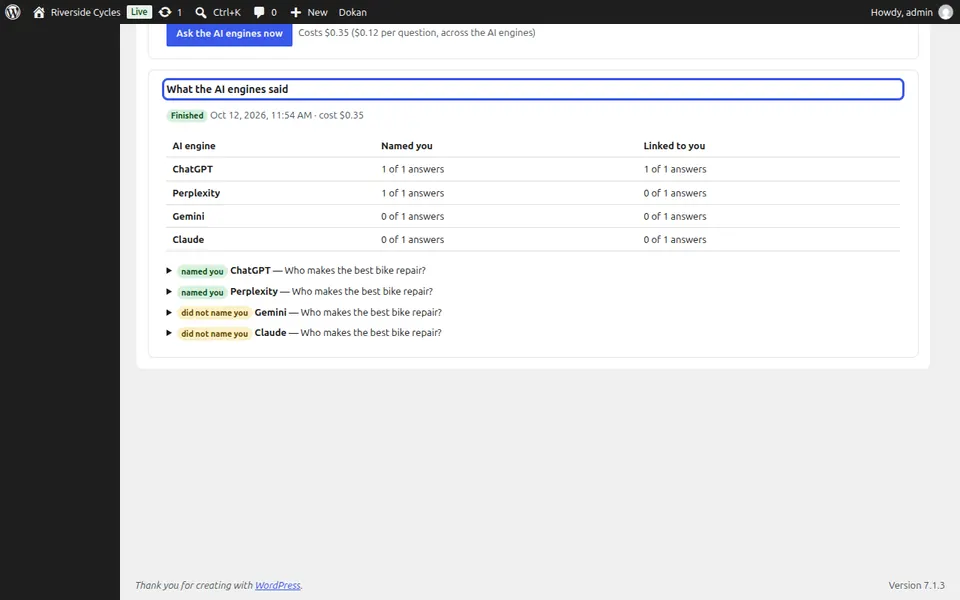
Task: Click the Finished status badge
Action: (187, 115)
